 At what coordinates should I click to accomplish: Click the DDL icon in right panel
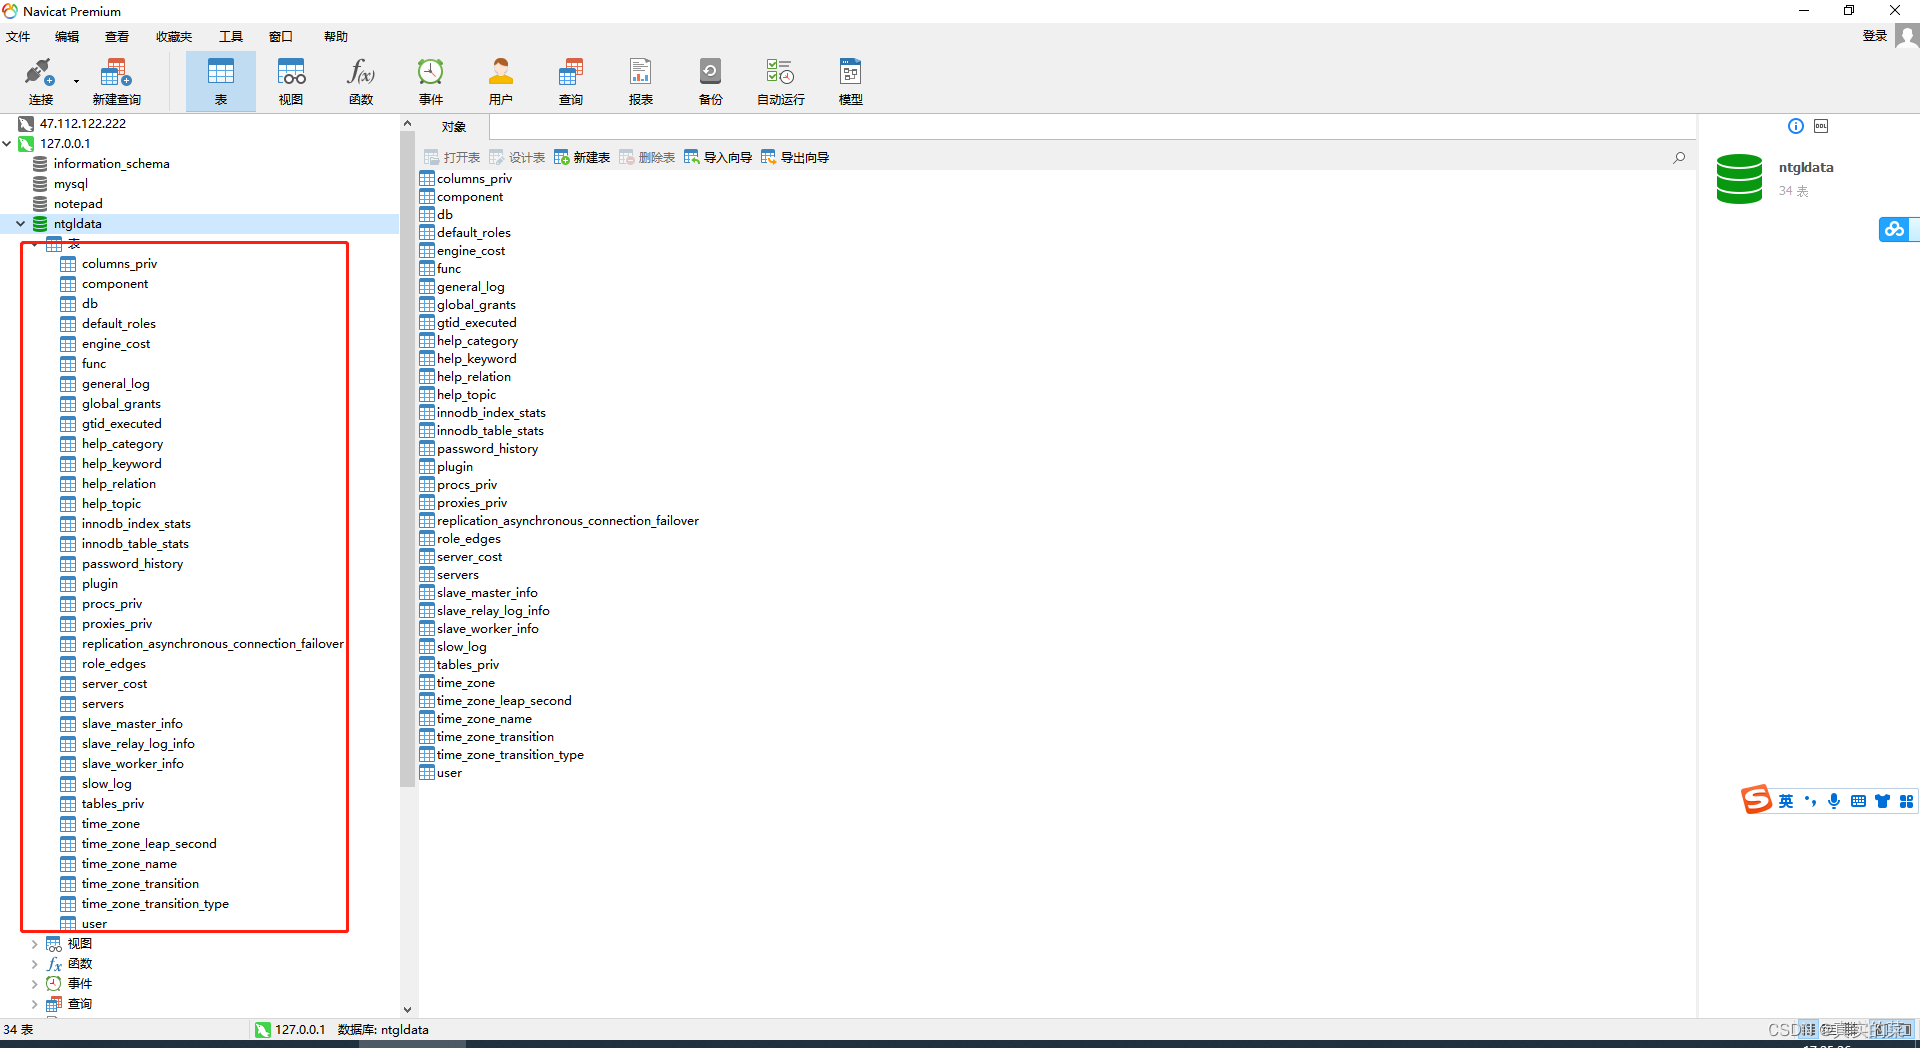[x=1821, y=126]
